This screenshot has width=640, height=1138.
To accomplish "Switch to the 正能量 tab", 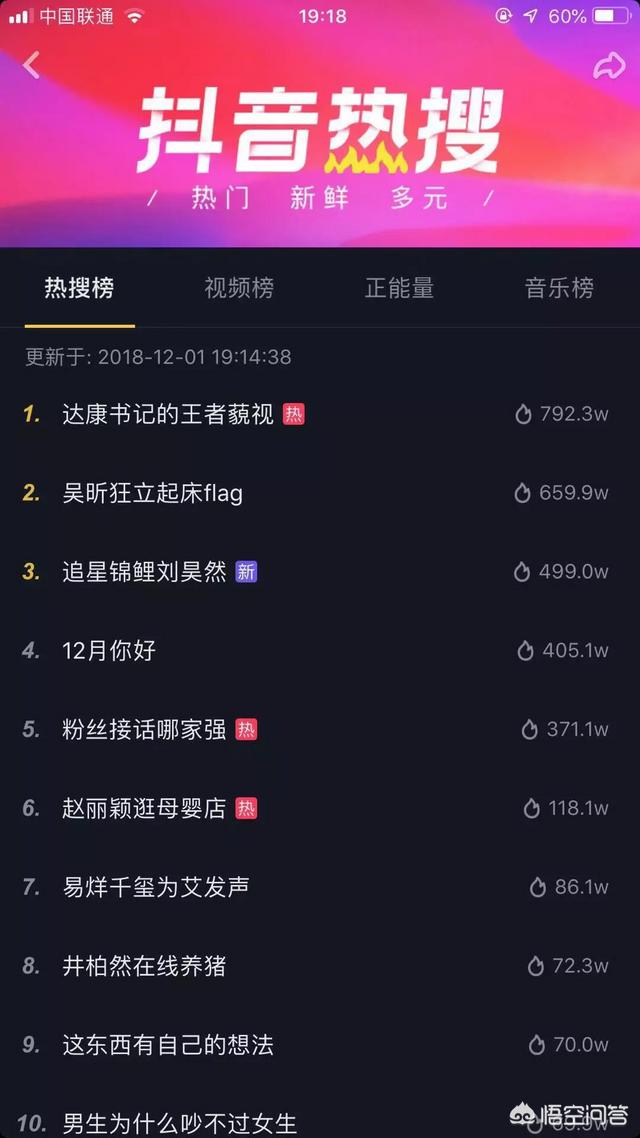I will [399, 288].
